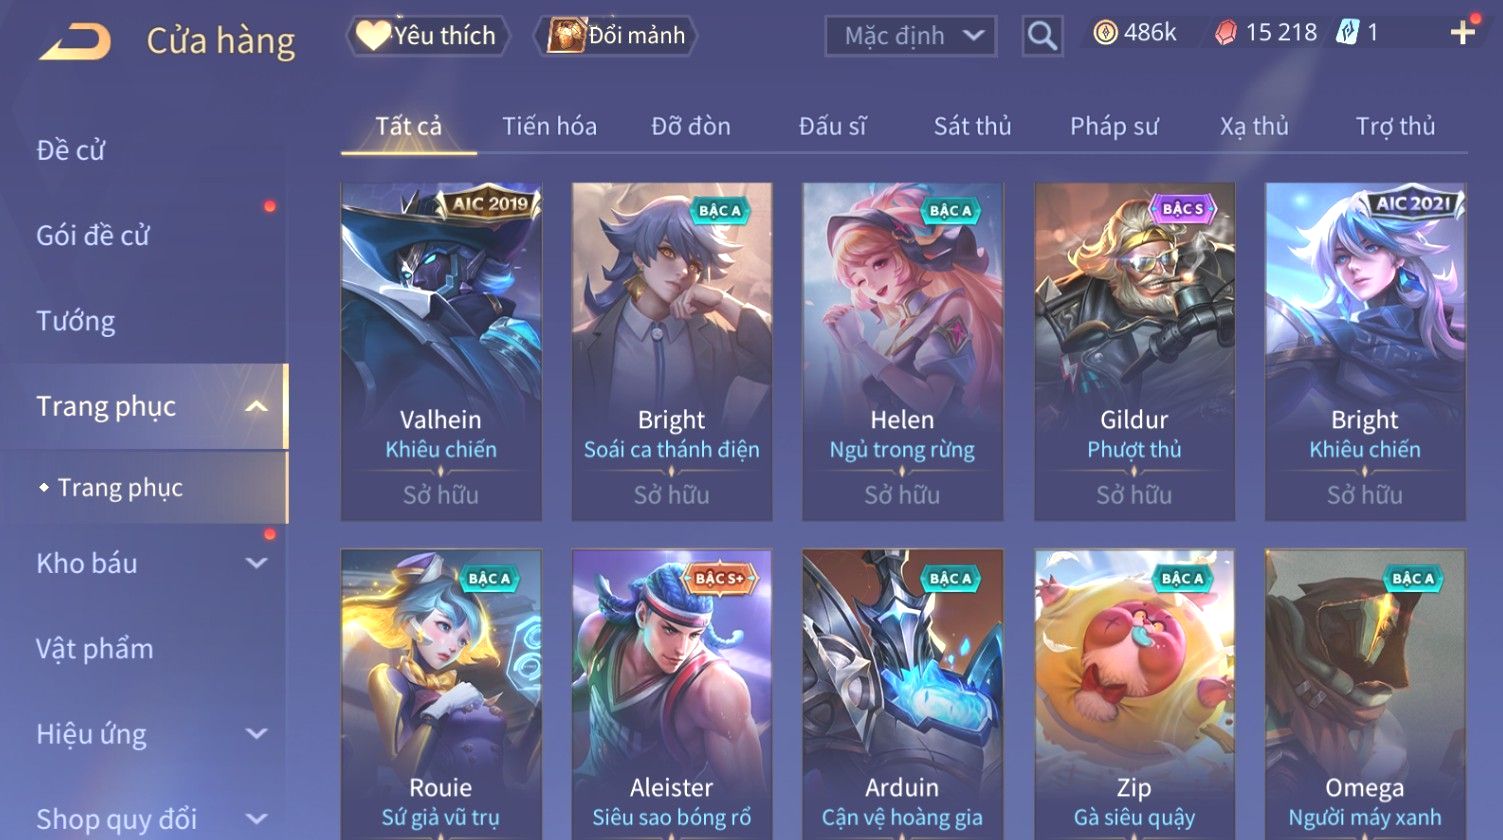Viewport: 1503px width, 840px height.
Task: Select the Trang phục sub-item
Action: pos(120,487)
